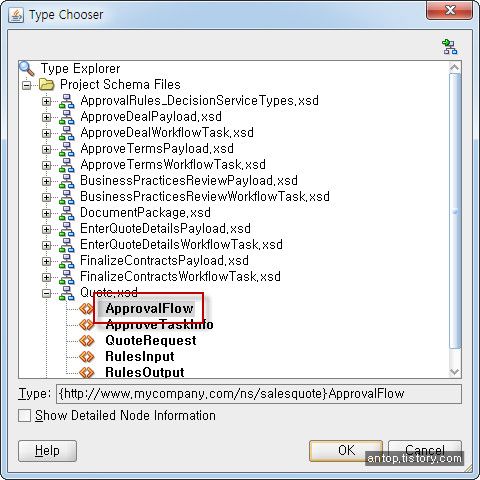Expand the ApproveTermsPayload.xsd node

(46, 149)
